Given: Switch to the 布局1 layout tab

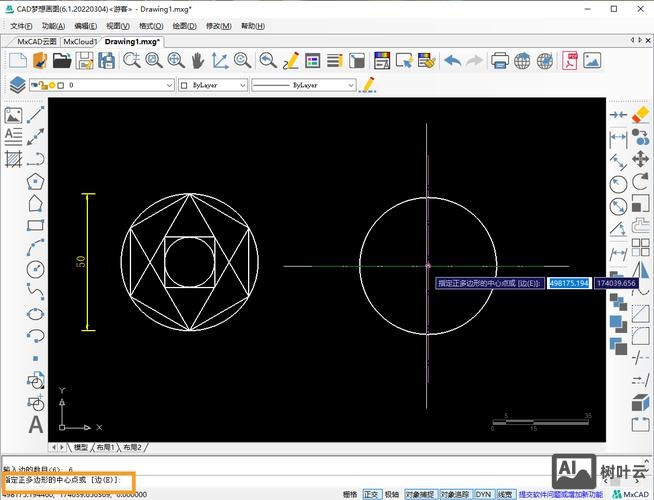Looking at the screenshot, I should click(x=106, y=447).
